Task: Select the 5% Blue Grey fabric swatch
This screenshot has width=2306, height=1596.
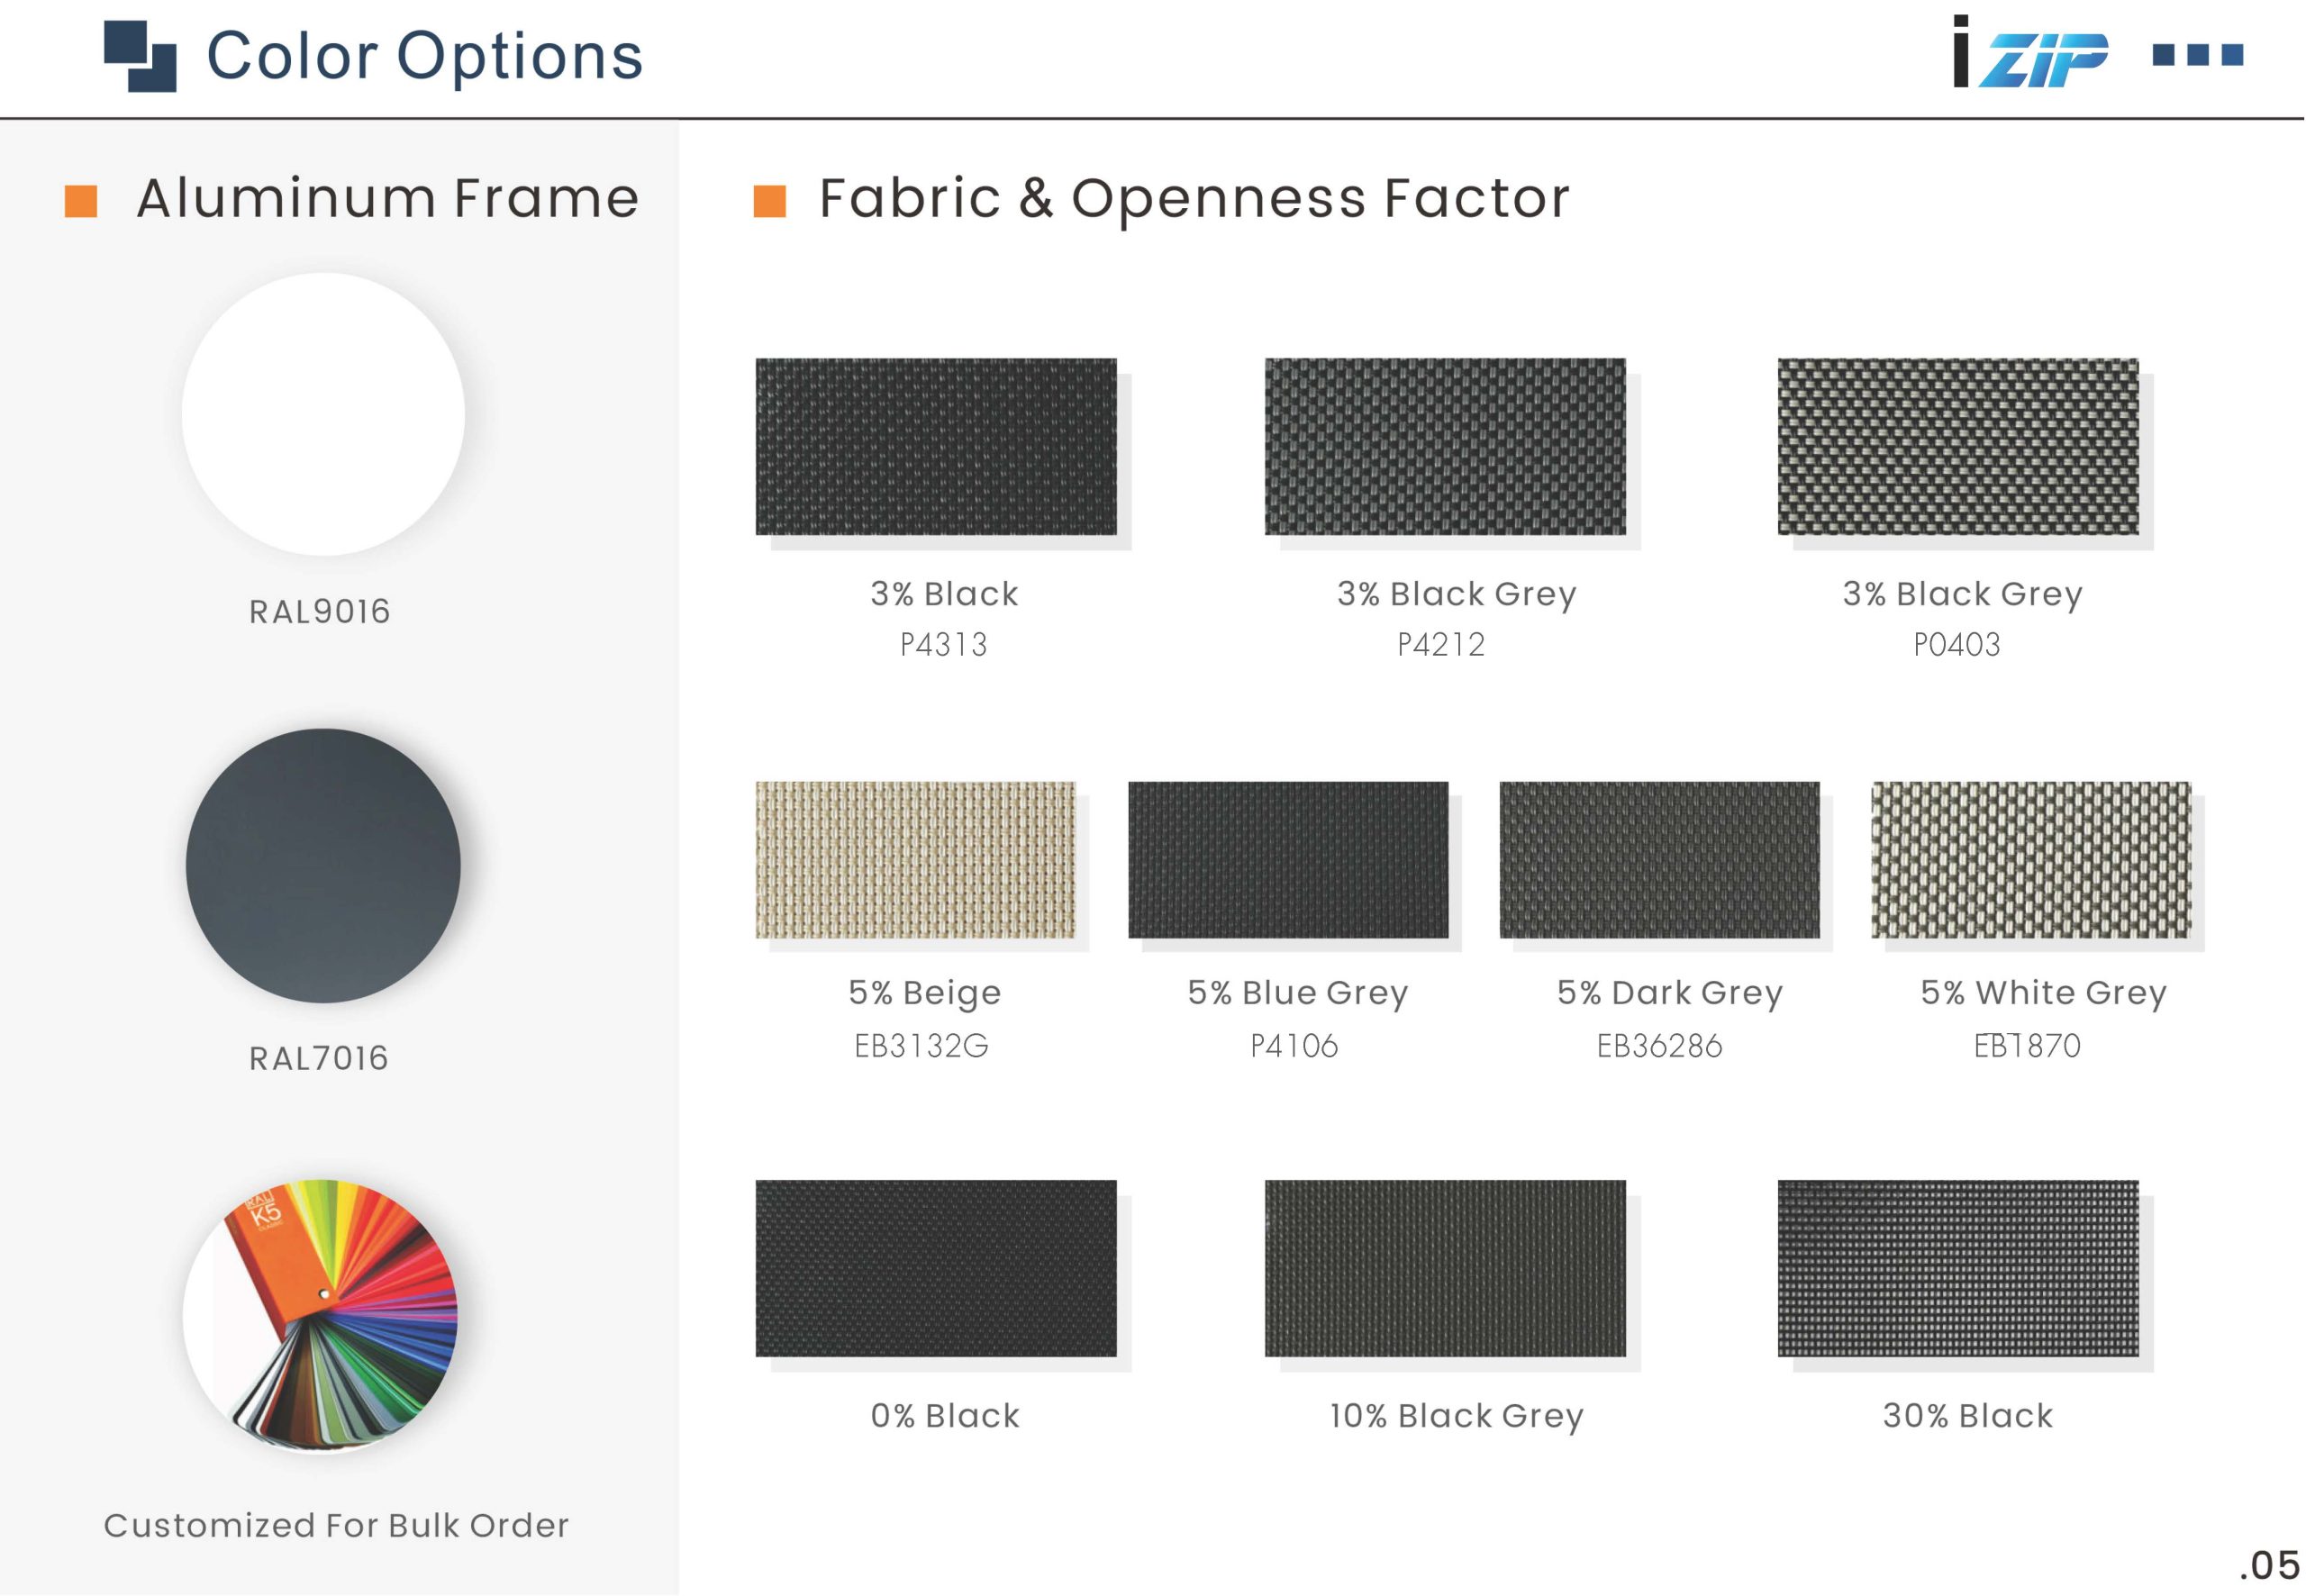Action: (1288, 860)
